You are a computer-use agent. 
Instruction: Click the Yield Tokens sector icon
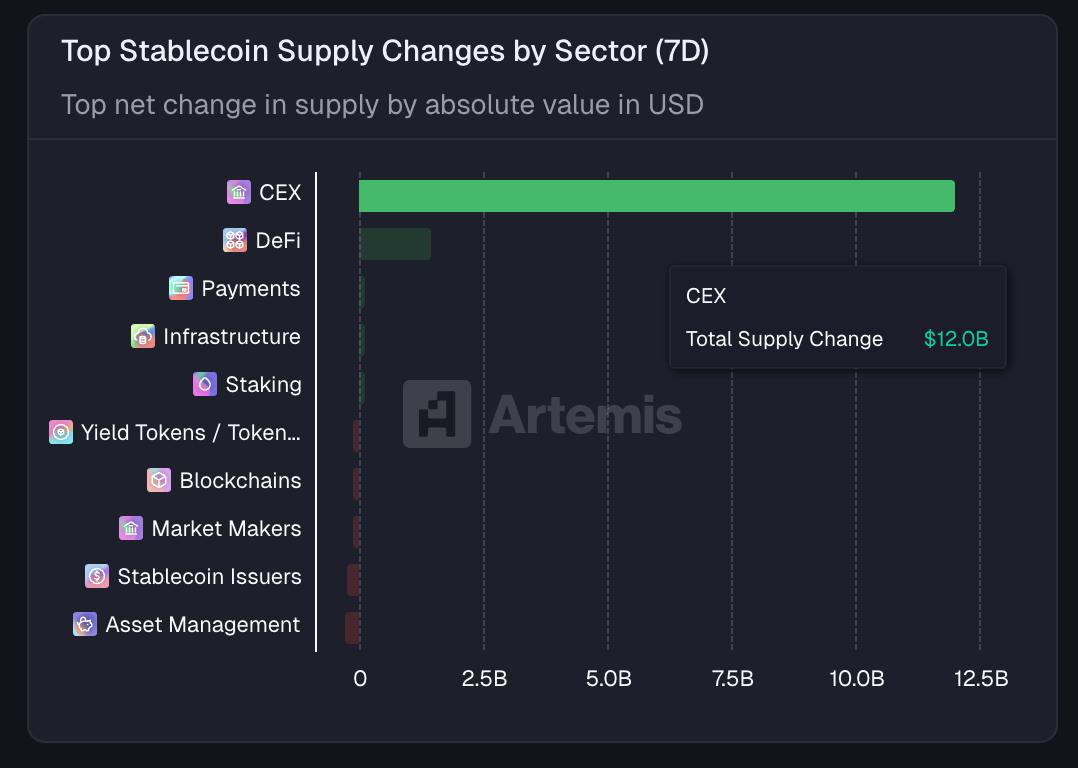61,432
